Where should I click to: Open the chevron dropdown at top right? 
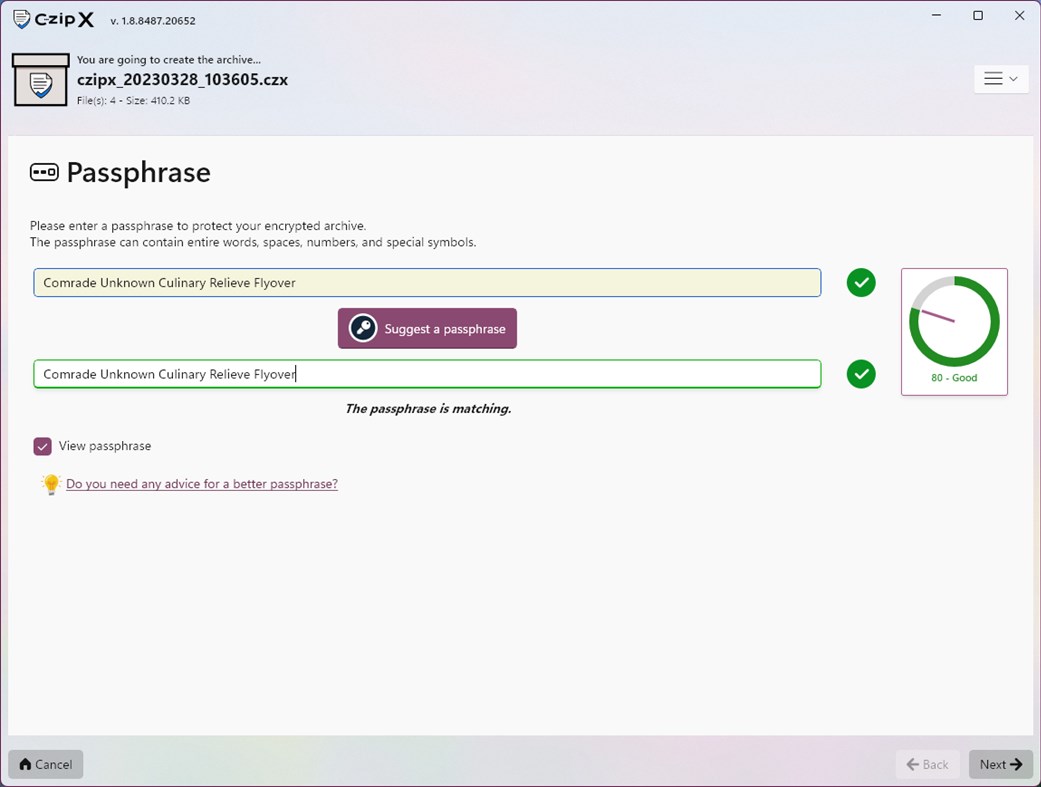(1012, 78)
